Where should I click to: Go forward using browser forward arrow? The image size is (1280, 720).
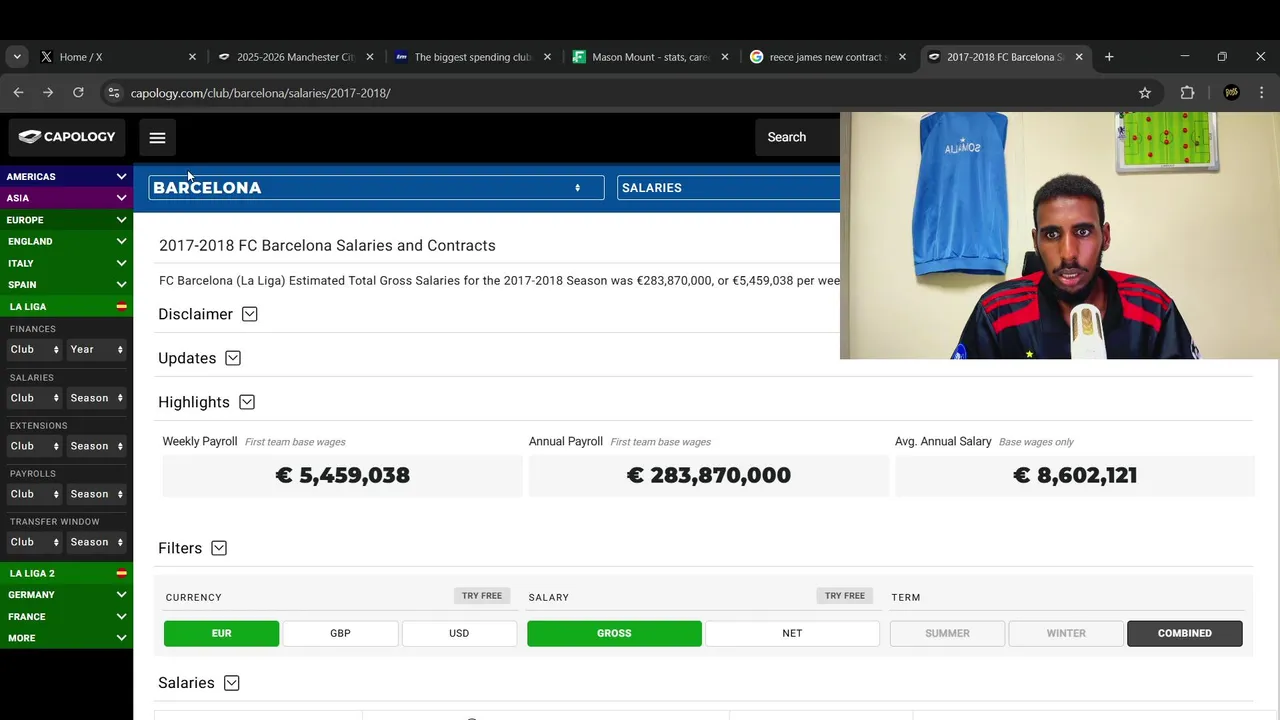tap(48, 93)
